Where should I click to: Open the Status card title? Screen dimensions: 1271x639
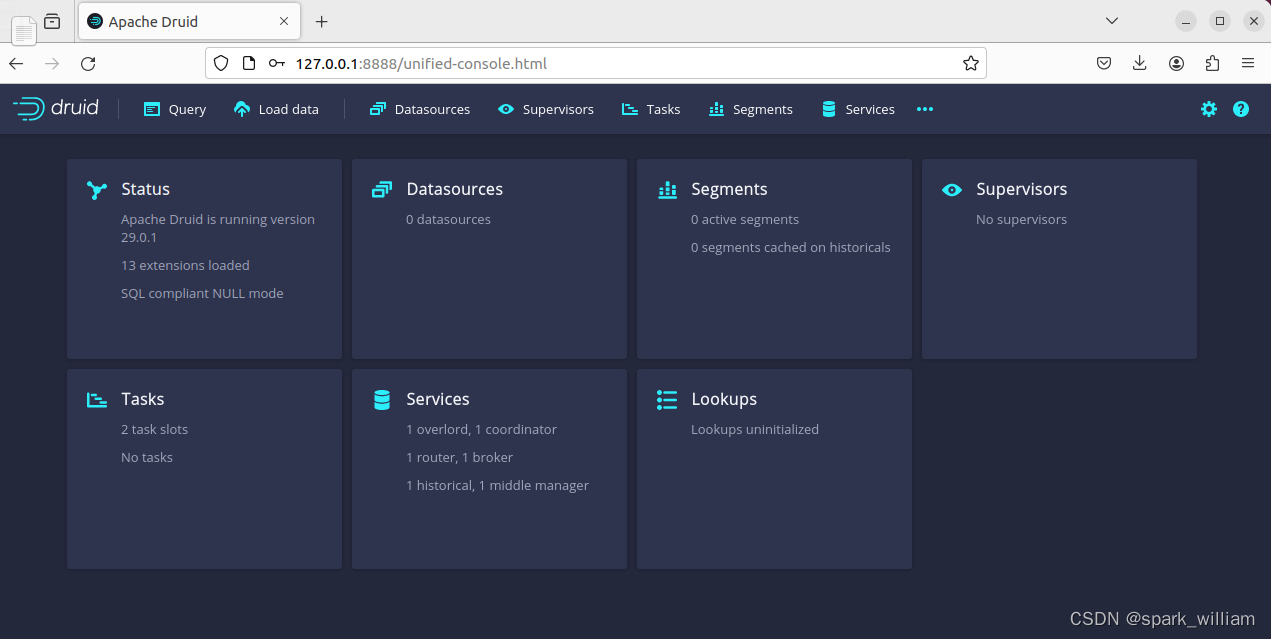tap(146, 189)
